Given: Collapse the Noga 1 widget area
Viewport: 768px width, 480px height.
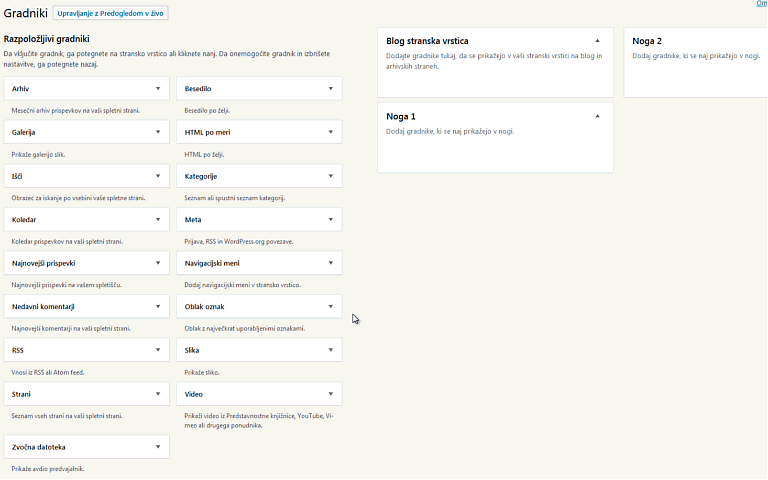Looking at the screenshot, I should 597,116.
